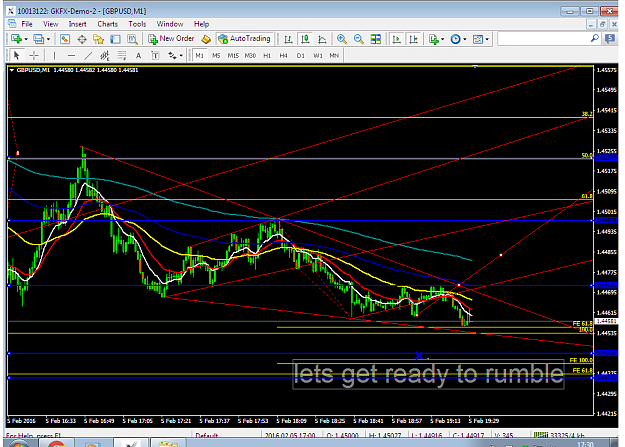The width and height of the screenshot is (625, 447).
Task: Toggle chart Auto Scroll
Action: (397, 39)
